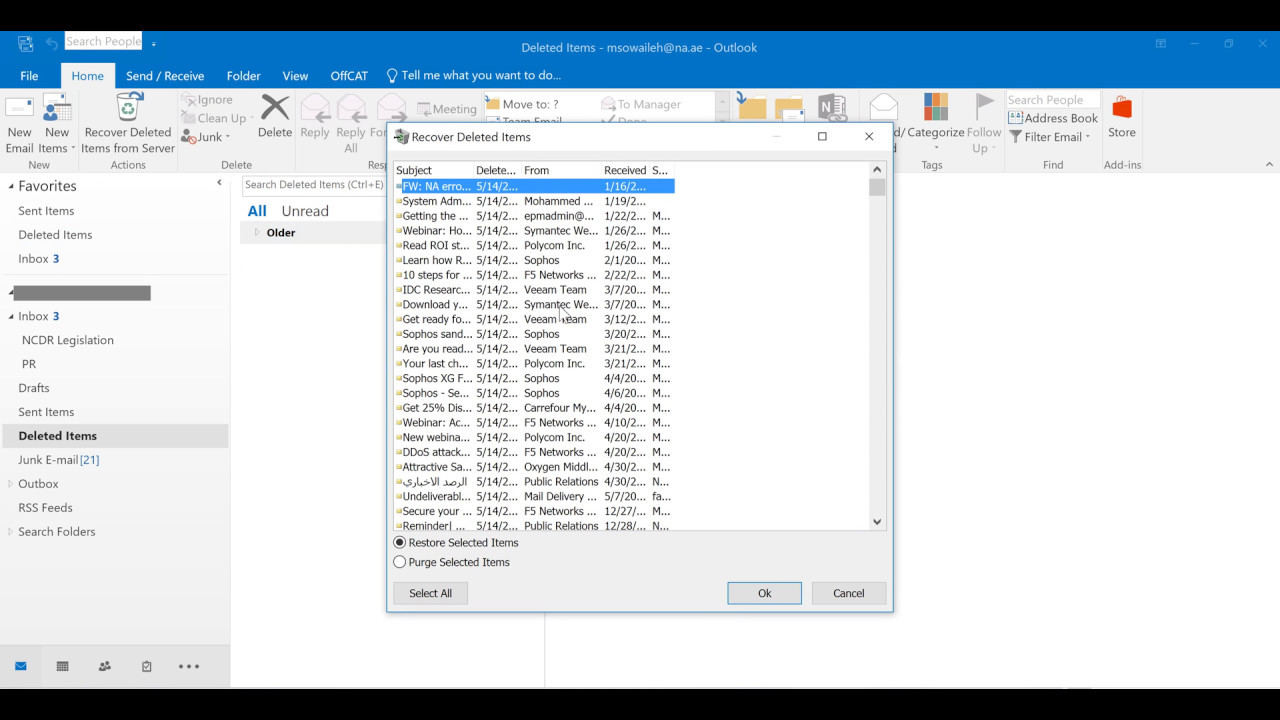Select Restore Selected Items radio button
Viewport: 1280px width, 720px height.
click(400, 543)
